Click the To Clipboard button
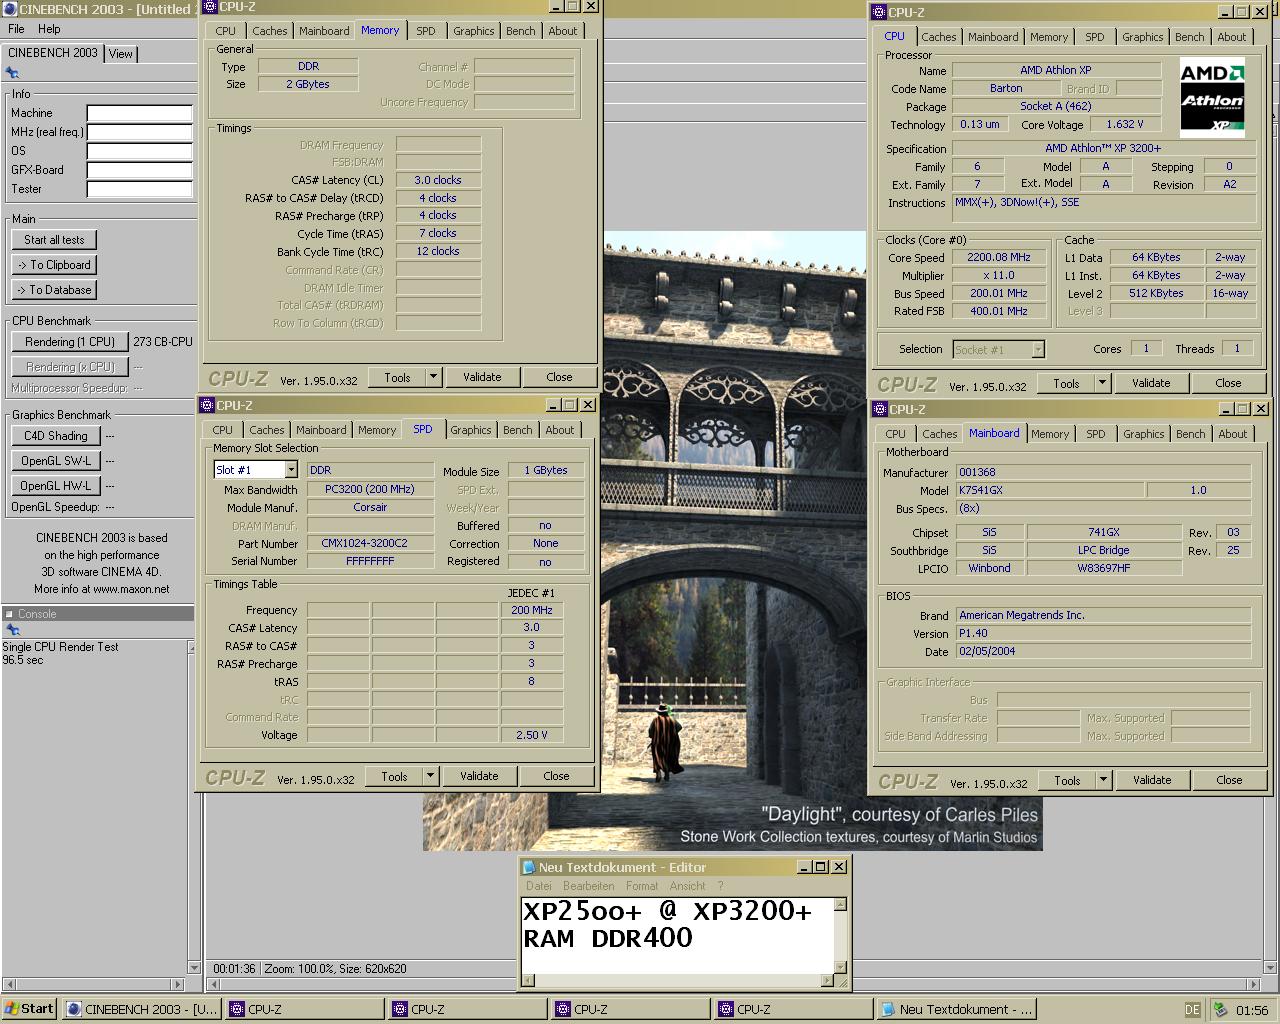1280x1024 pixels. click(x=54, y=265)
